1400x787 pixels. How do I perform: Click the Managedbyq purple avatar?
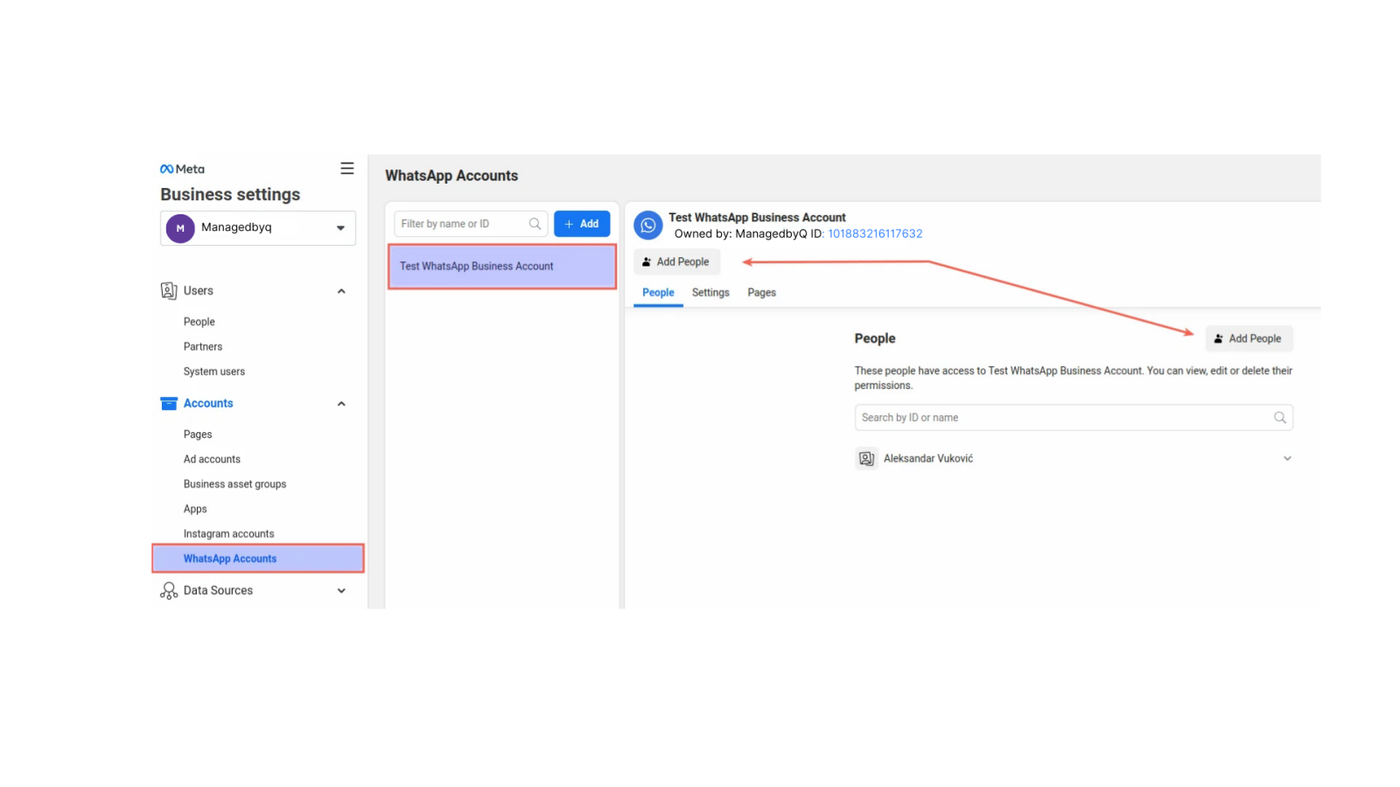[x=180, y=228]
